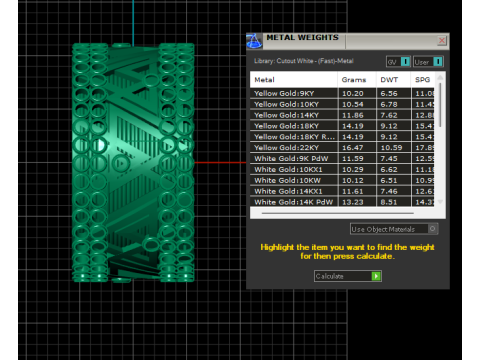Viewport: 480px width, 360px height.
Task: Select the White Gold:10KW row
Action: (342, 180)
